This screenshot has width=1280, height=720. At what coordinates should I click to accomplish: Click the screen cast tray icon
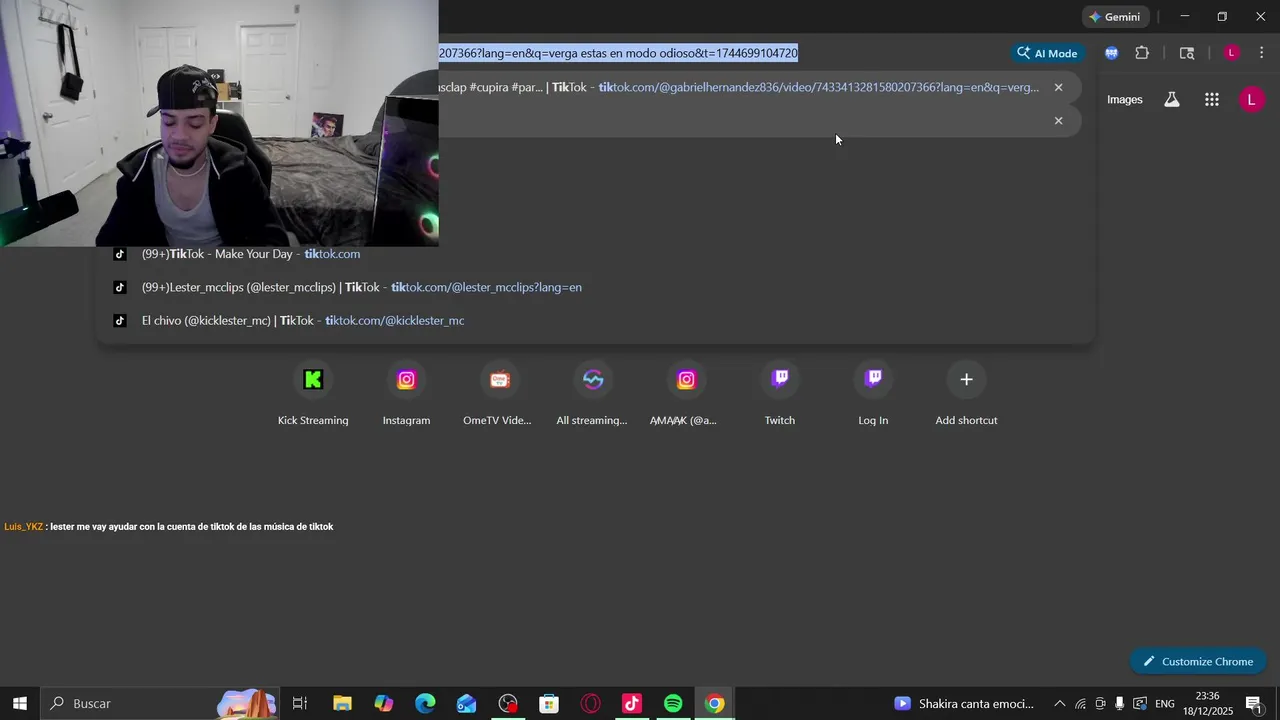click(1140, 704)
